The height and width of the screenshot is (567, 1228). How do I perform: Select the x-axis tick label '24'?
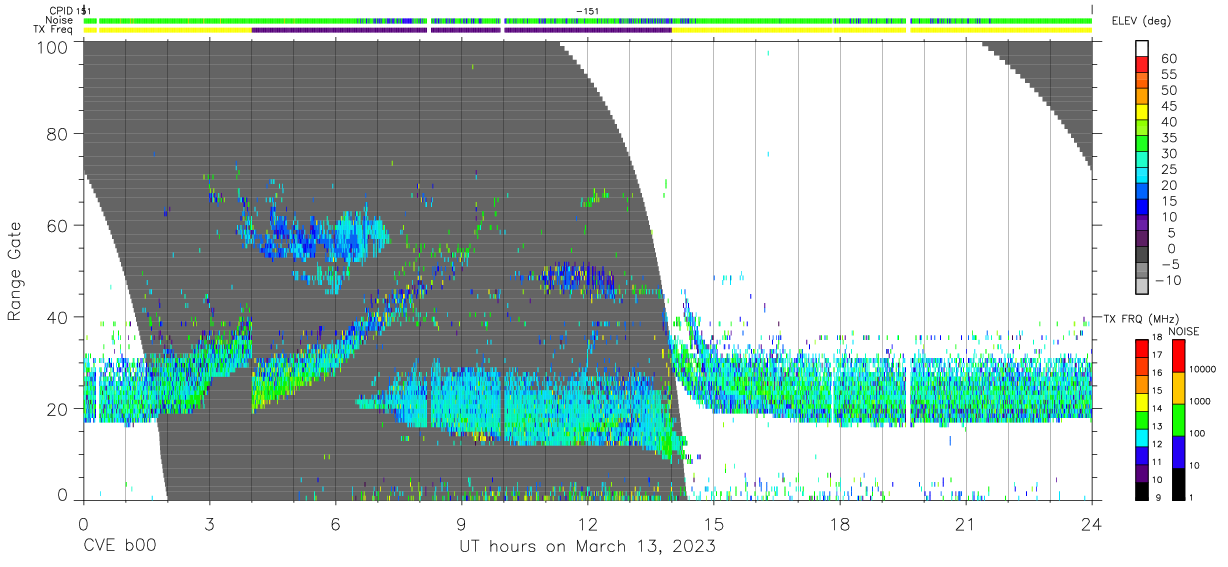tap(1091, 524)
